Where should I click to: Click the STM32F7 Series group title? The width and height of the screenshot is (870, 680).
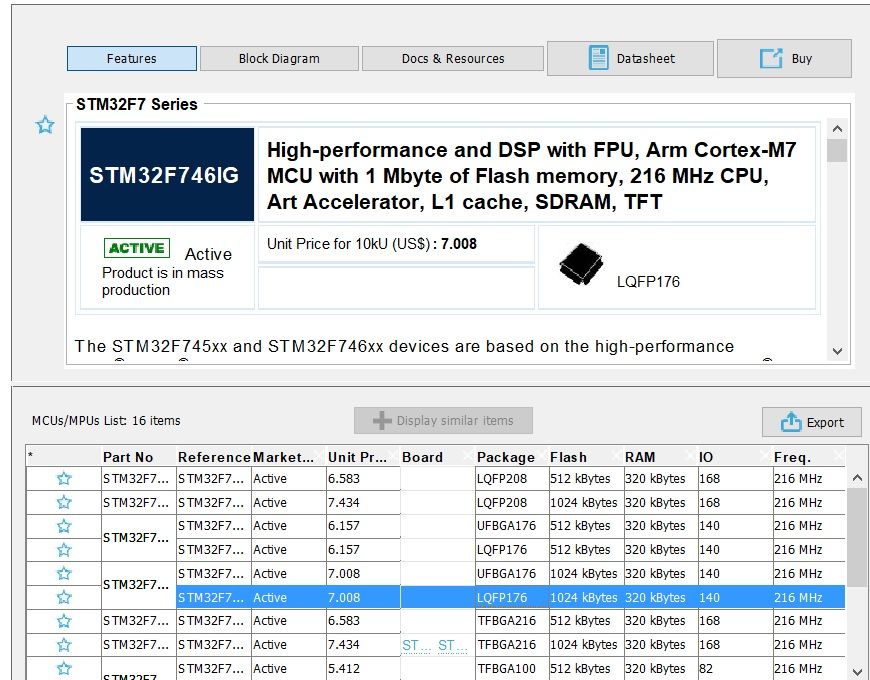136,104
